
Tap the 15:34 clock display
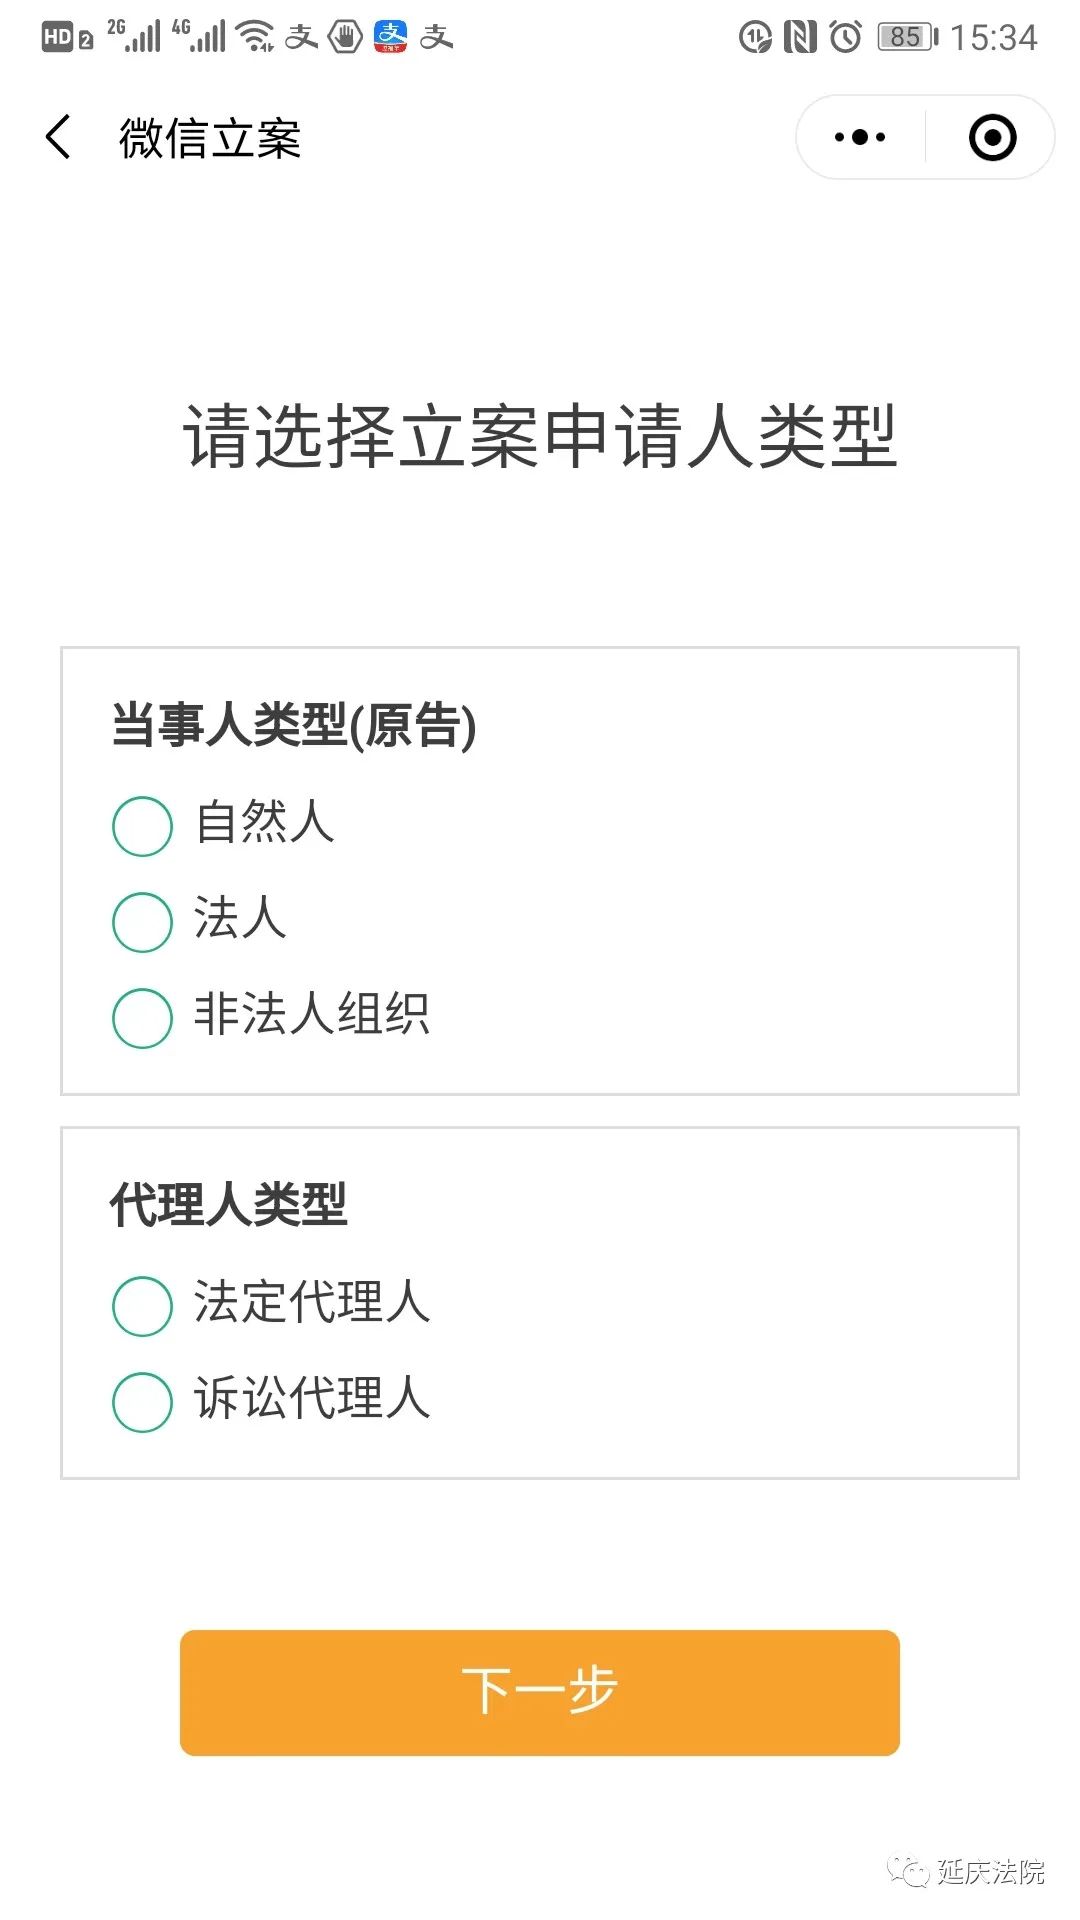click(993, 38)
